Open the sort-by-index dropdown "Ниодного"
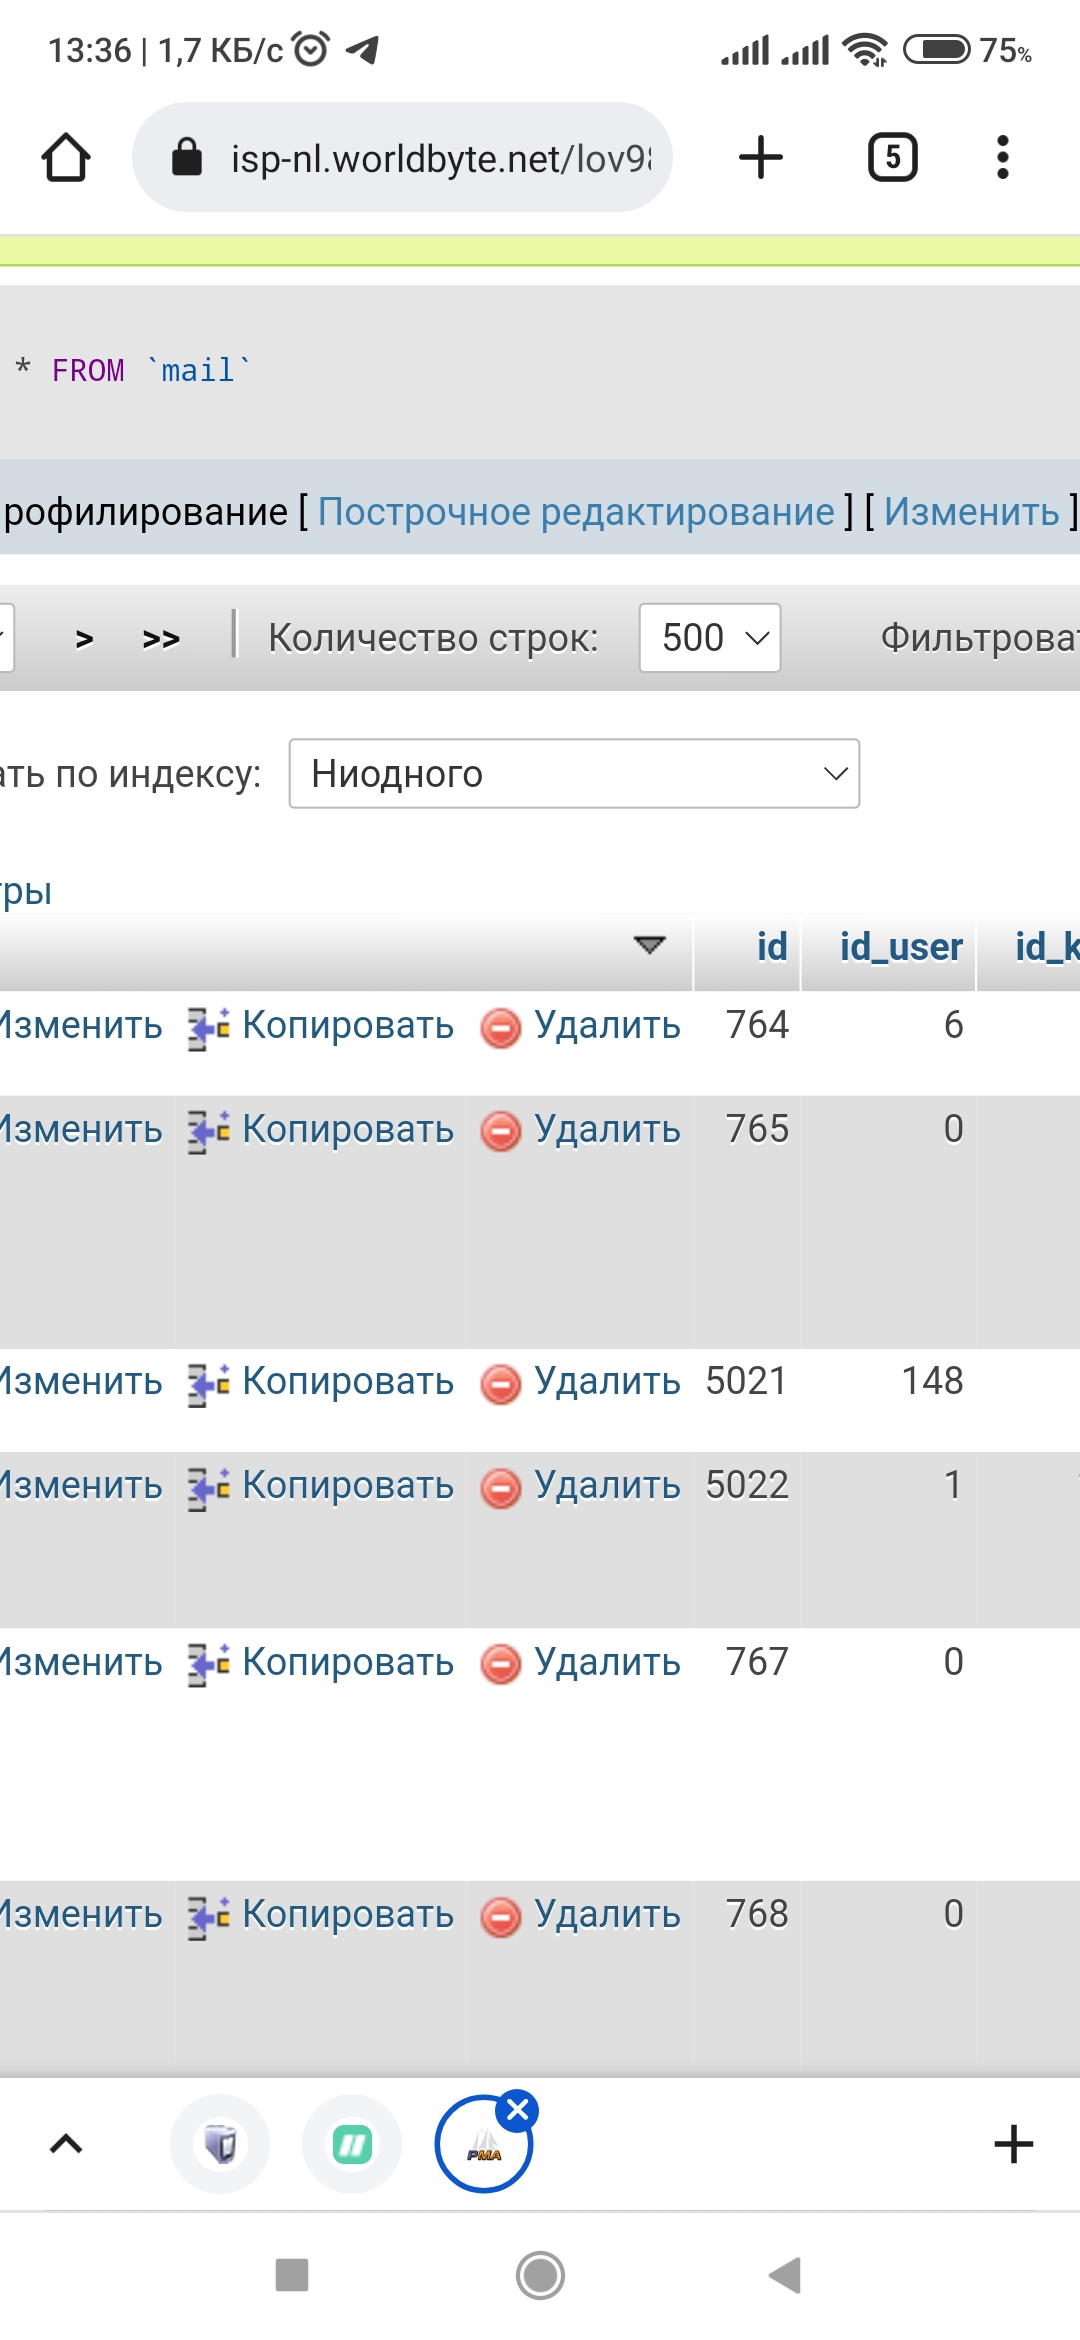 pos(574,774)
